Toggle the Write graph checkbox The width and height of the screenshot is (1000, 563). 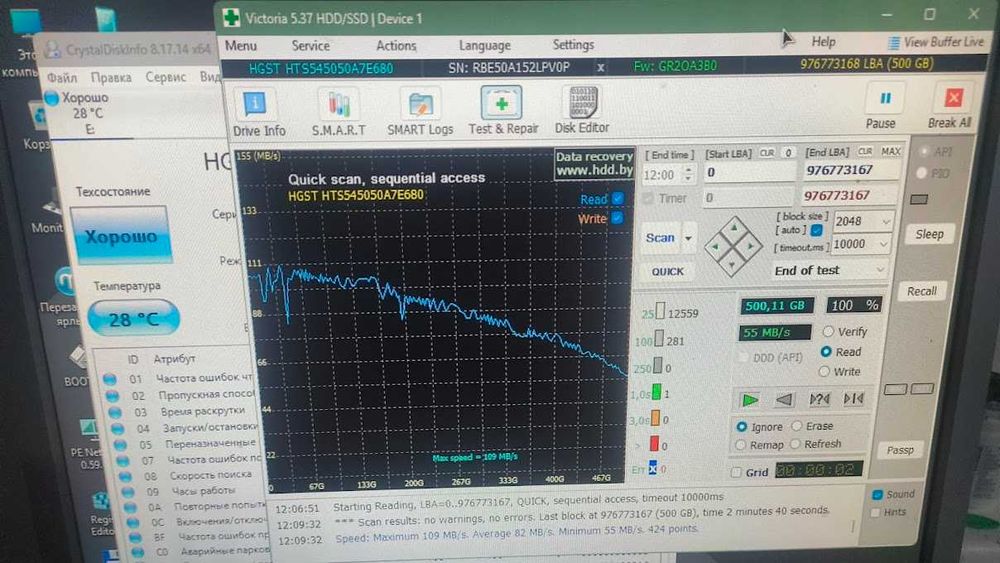coord(617,217)
